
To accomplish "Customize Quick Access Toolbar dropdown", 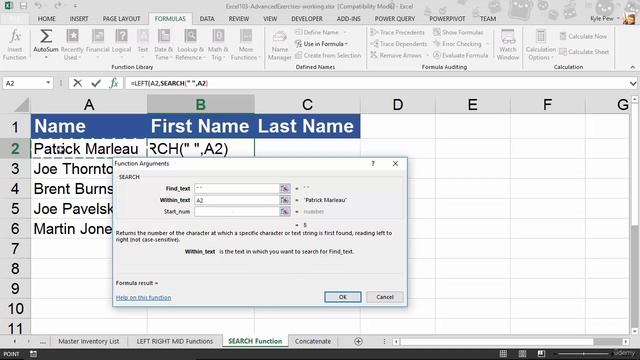I will [x=75, y=6].
